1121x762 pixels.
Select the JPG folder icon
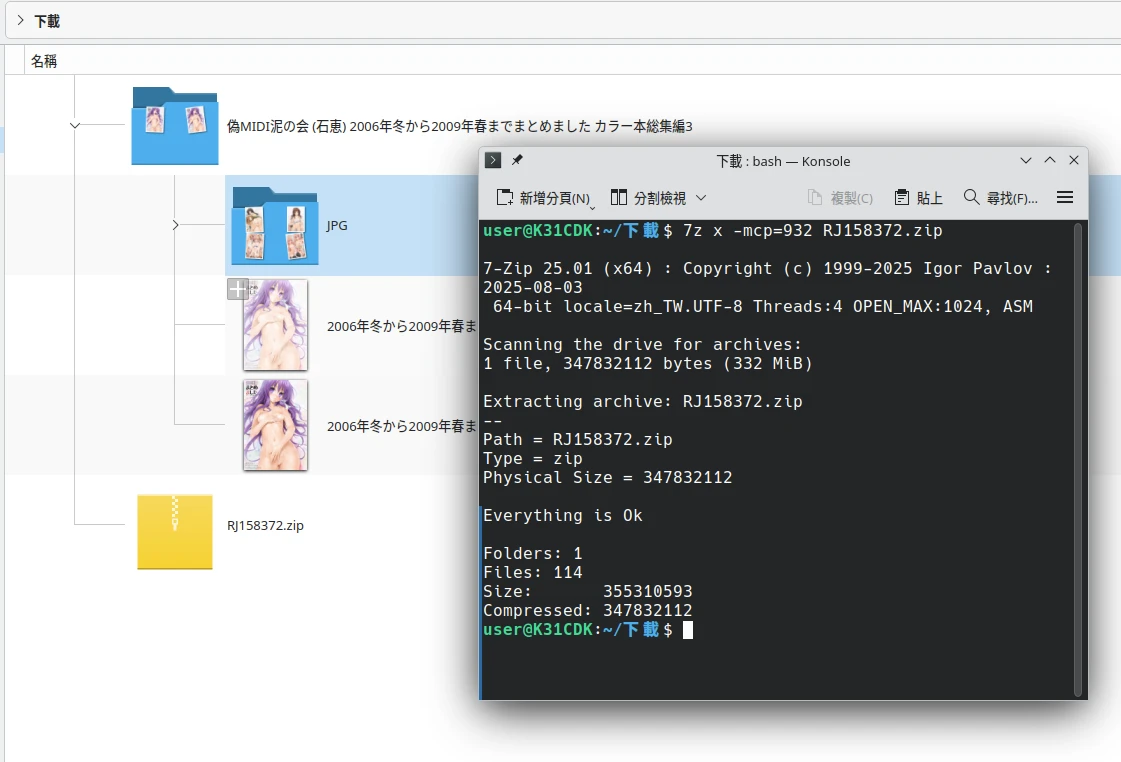click(275, 225)
